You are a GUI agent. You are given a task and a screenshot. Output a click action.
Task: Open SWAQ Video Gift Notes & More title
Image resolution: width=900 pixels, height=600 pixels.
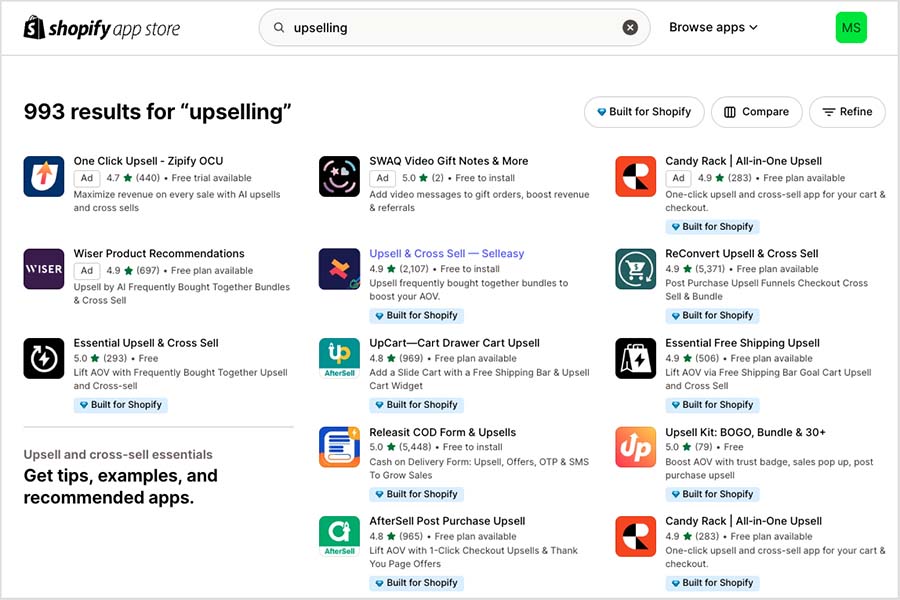click(449, 161)
